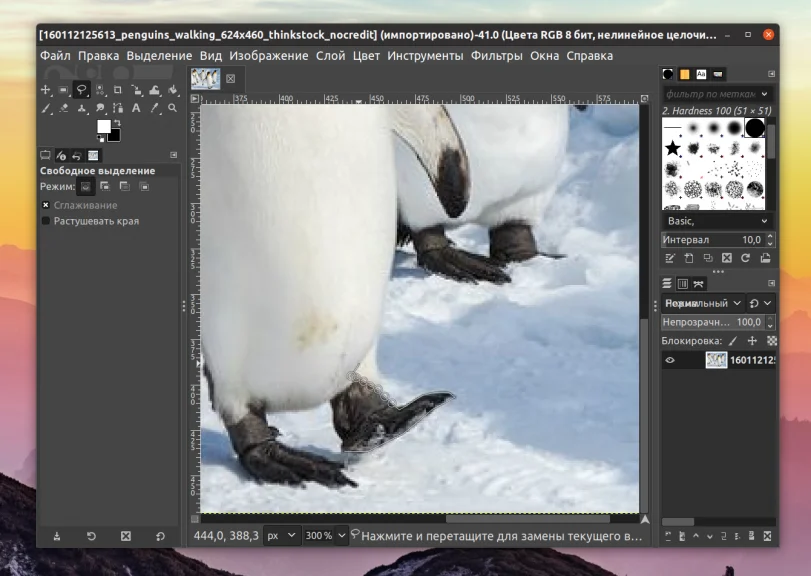Hide the layer using eye icon
The height and width of the screenshot is (576, 811).
click(x=670, y=360)
